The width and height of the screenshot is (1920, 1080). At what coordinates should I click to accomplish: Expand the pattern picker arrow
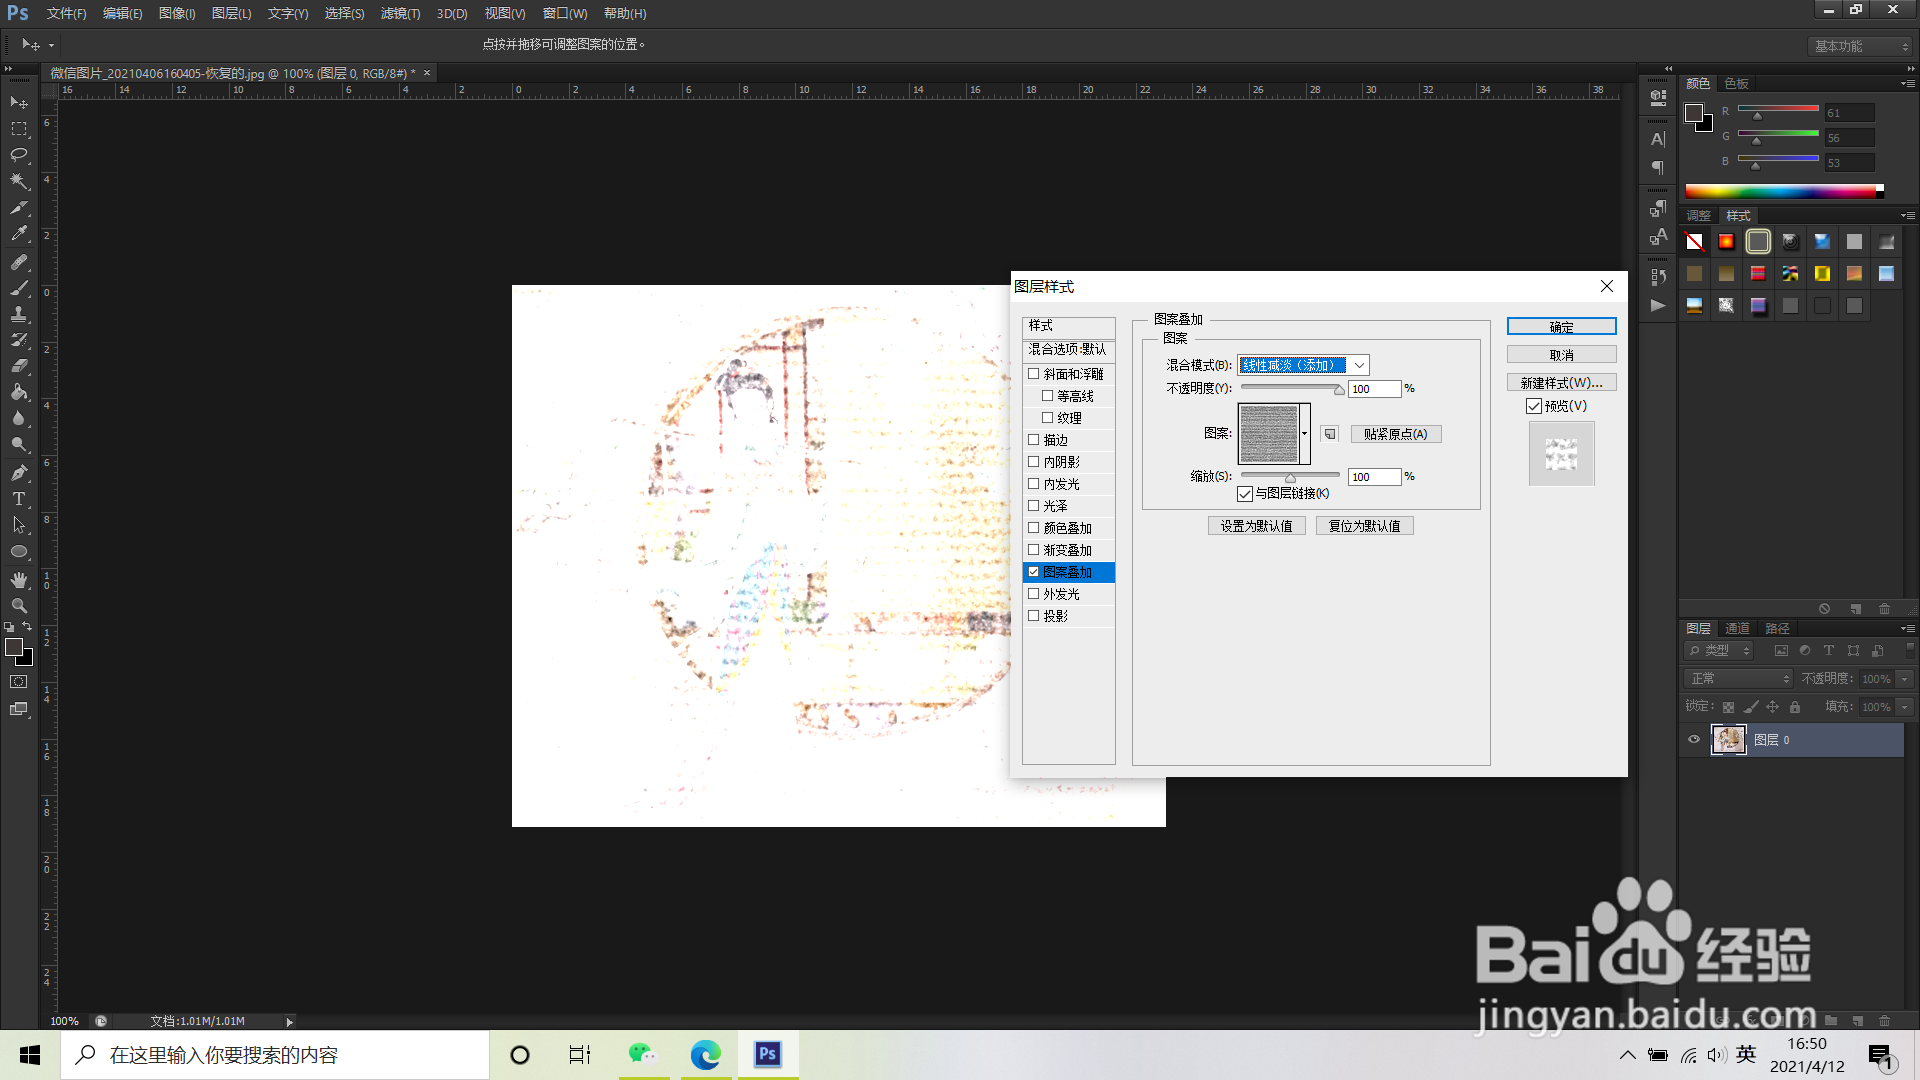[1305, 434]
